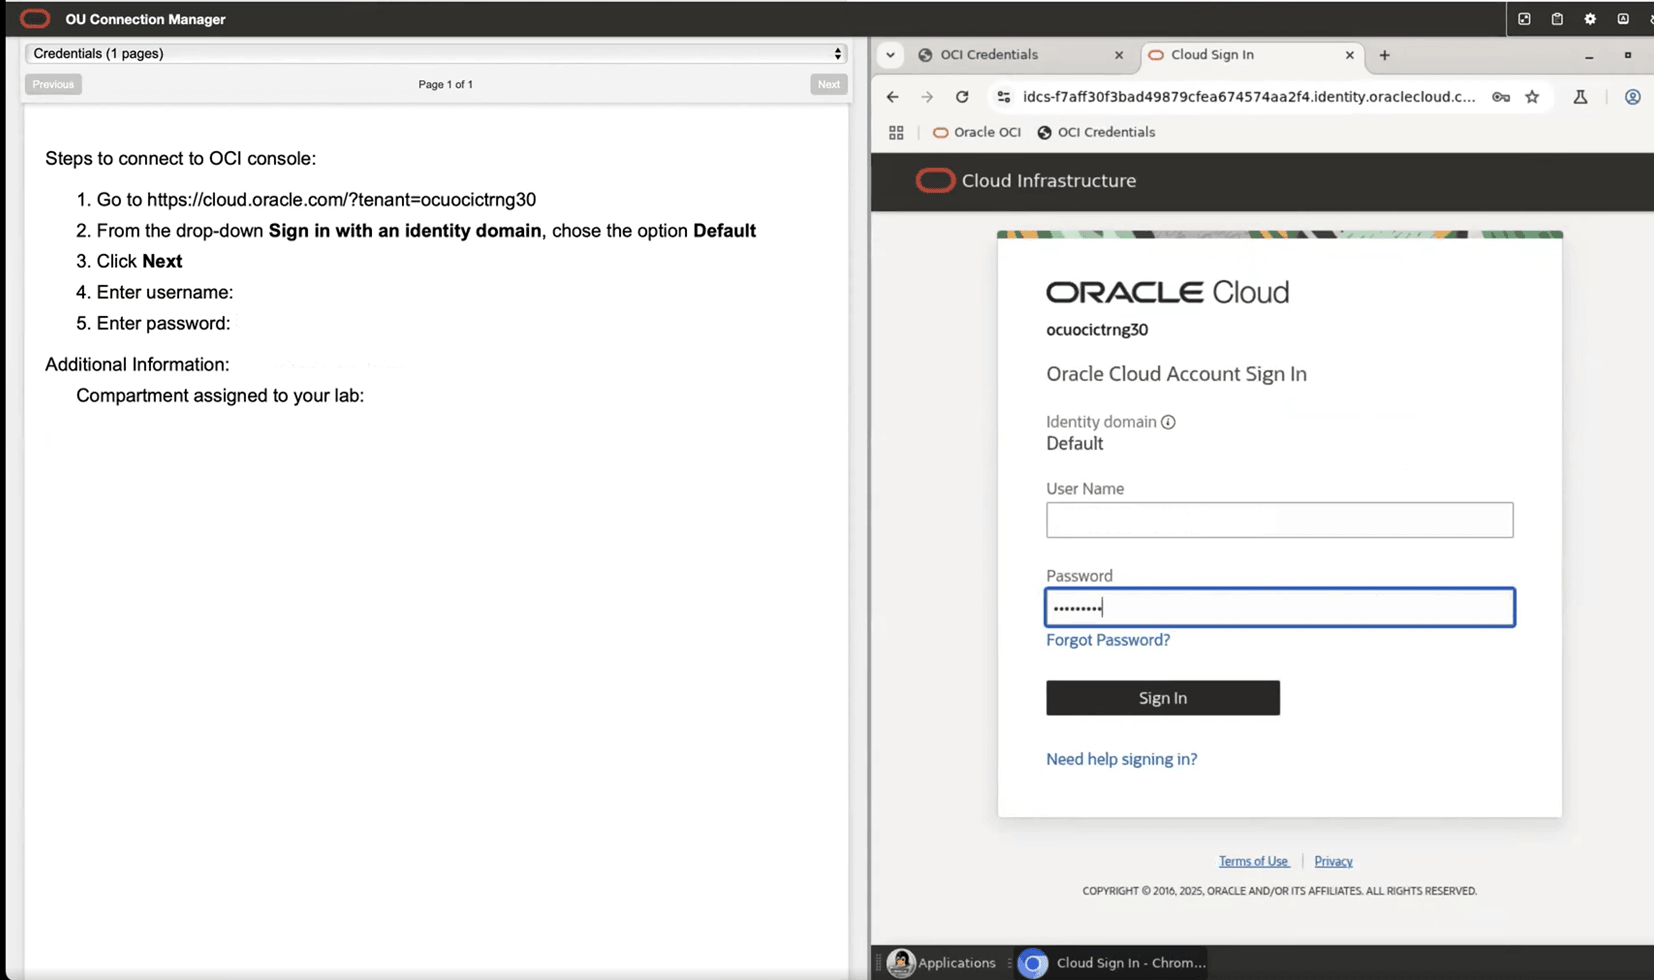Maximize the Chrome browser window
The width and height of the screenshot is (1654, 980).
[1628, 56]
